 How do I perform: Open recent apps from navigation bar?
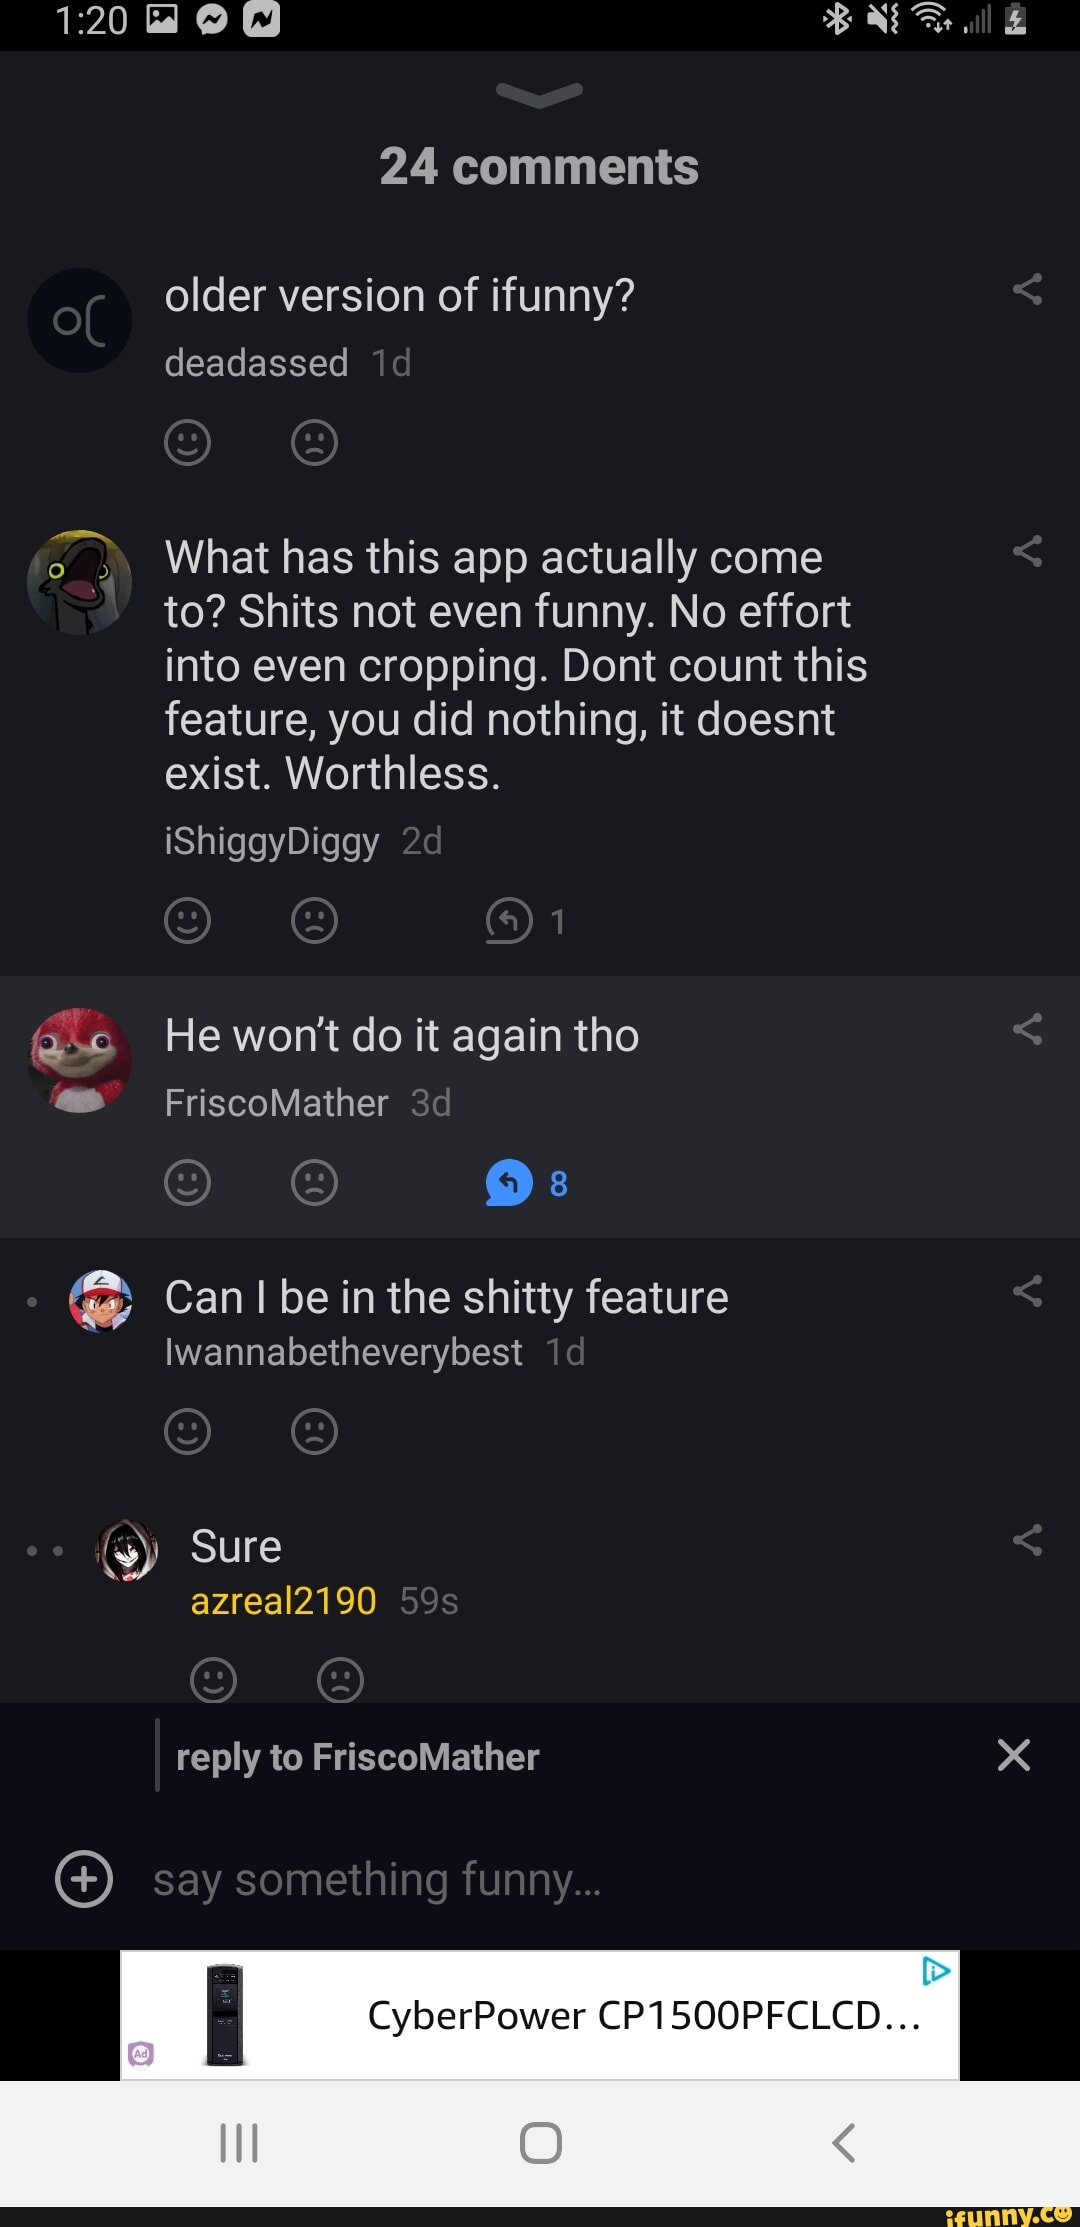[239, 2143]
